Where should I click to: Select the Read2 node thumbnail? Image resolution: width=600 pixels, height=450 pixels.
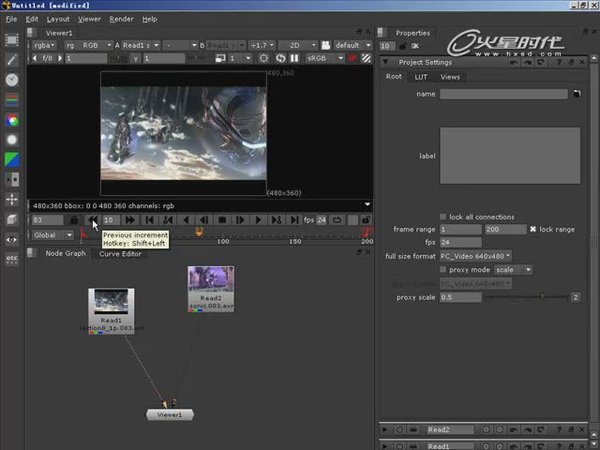pyautogui.click(x=211, y=279)
